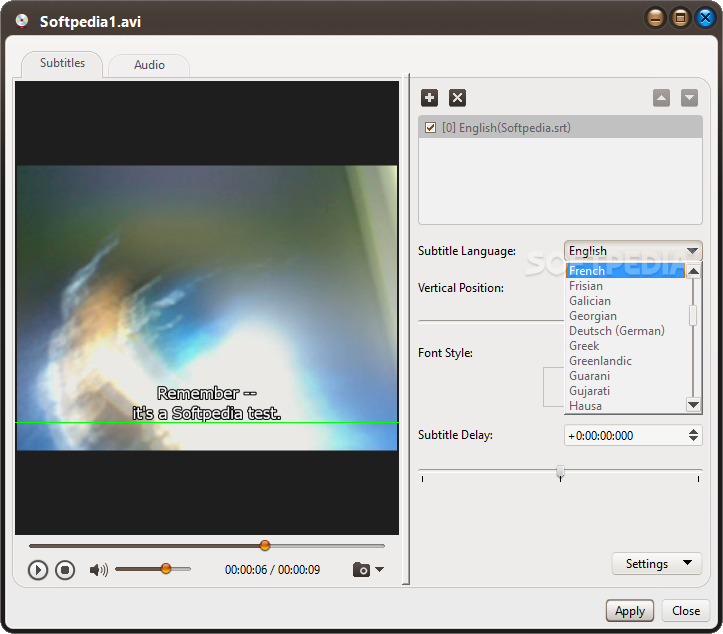Screen dimensions: 723x634
Task: Choose Frisian in the language list
Action: [x=625, y=286]
